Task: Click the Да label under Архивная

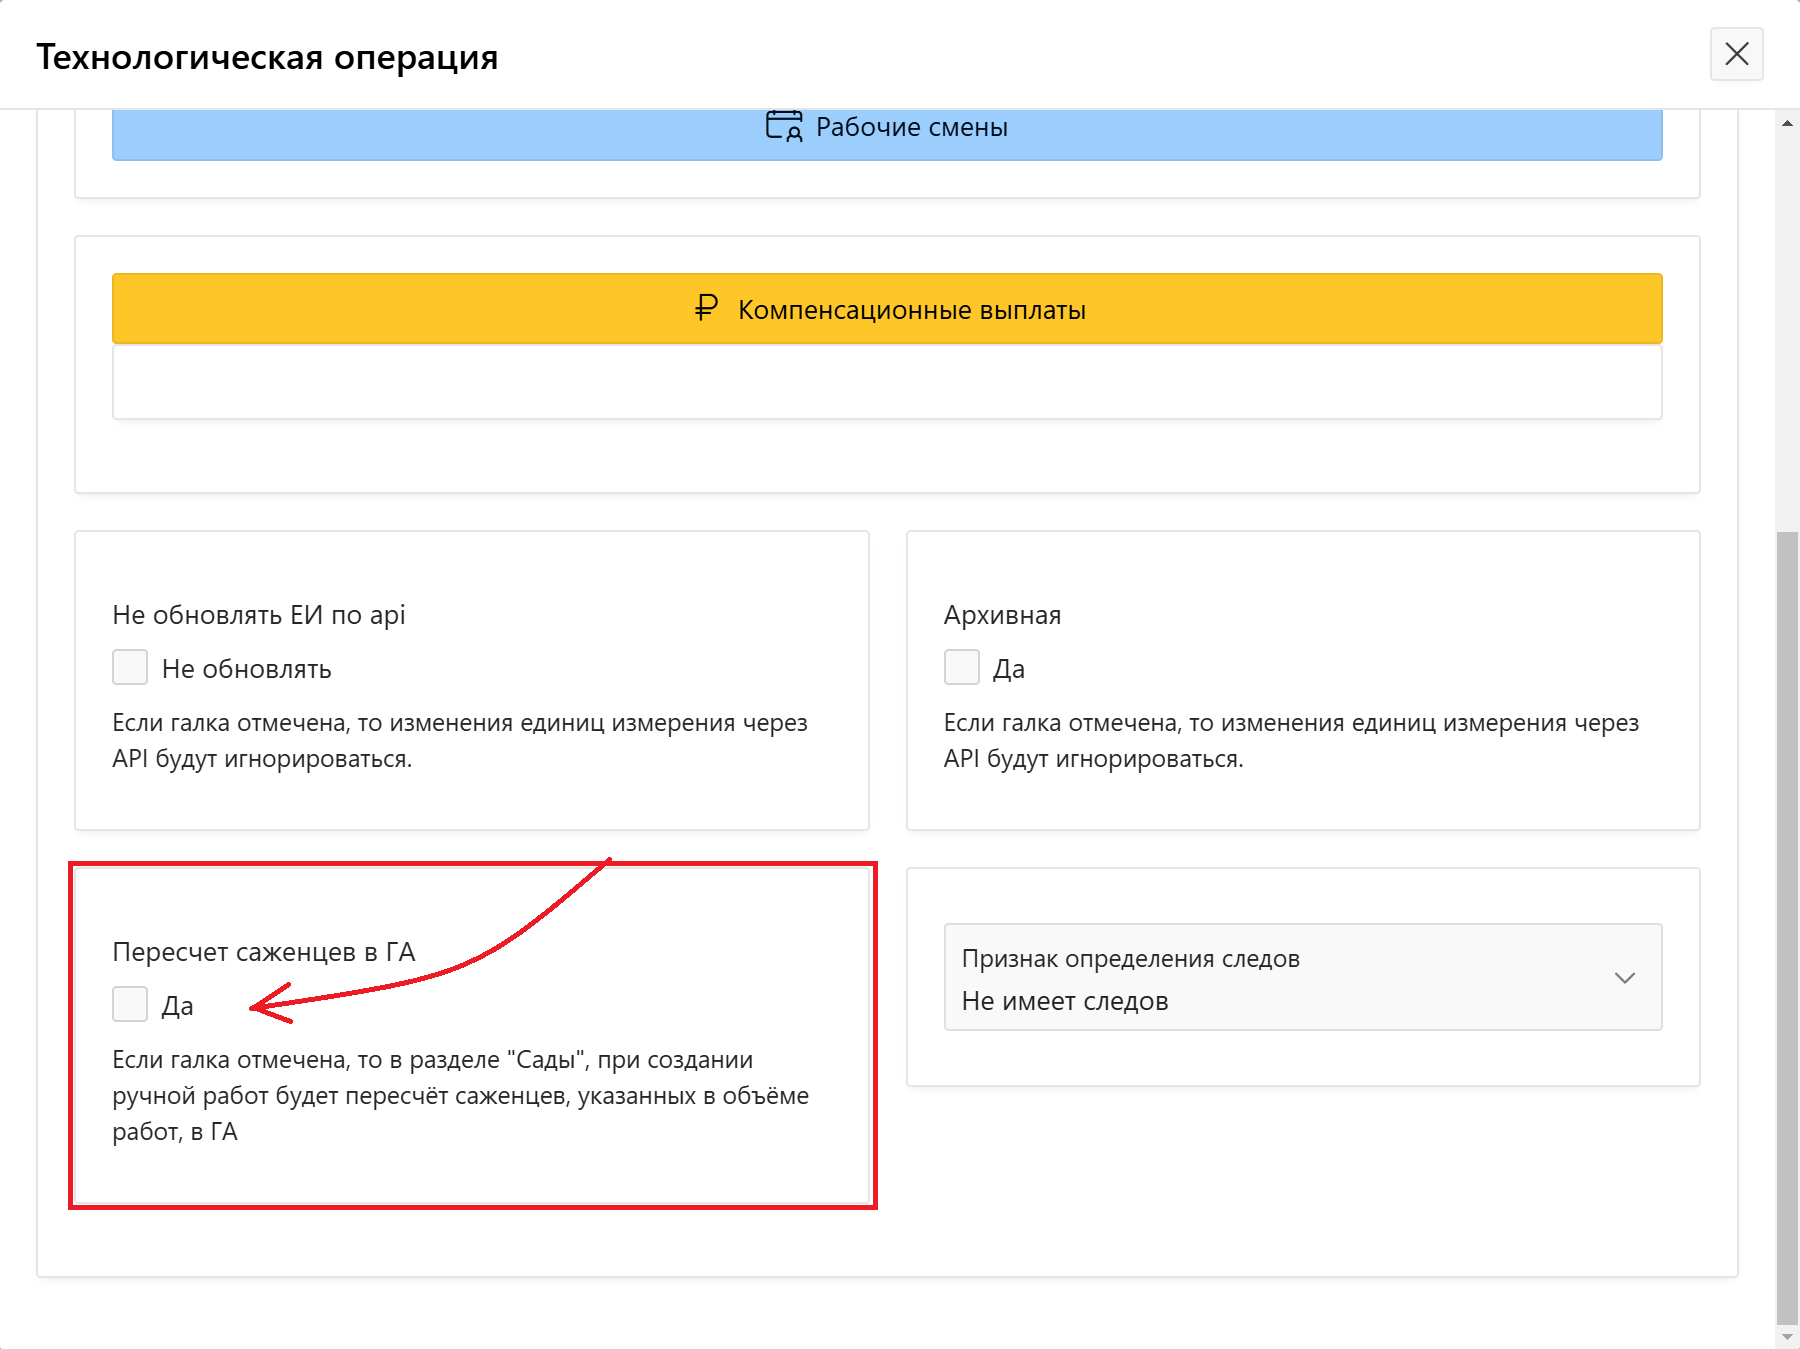Action: [x=1008, y=669]
